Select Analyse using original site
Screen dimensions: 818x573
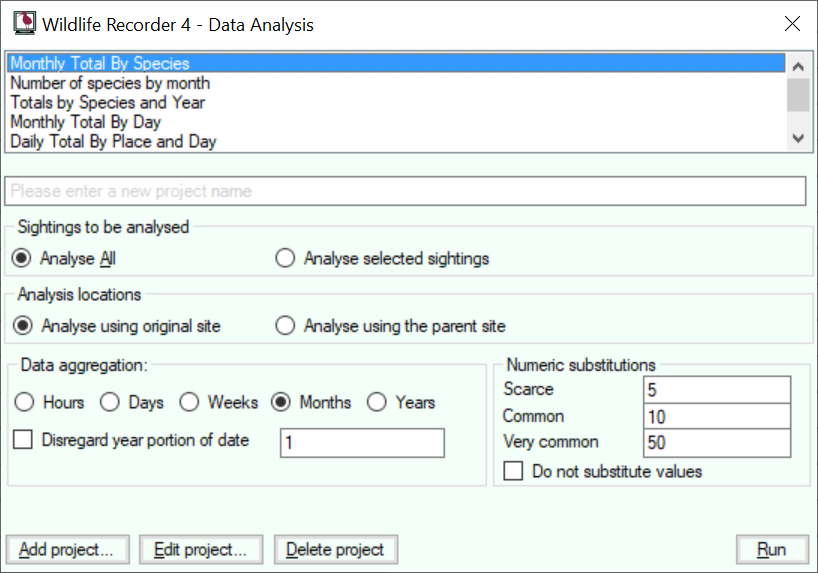point(117,326)
